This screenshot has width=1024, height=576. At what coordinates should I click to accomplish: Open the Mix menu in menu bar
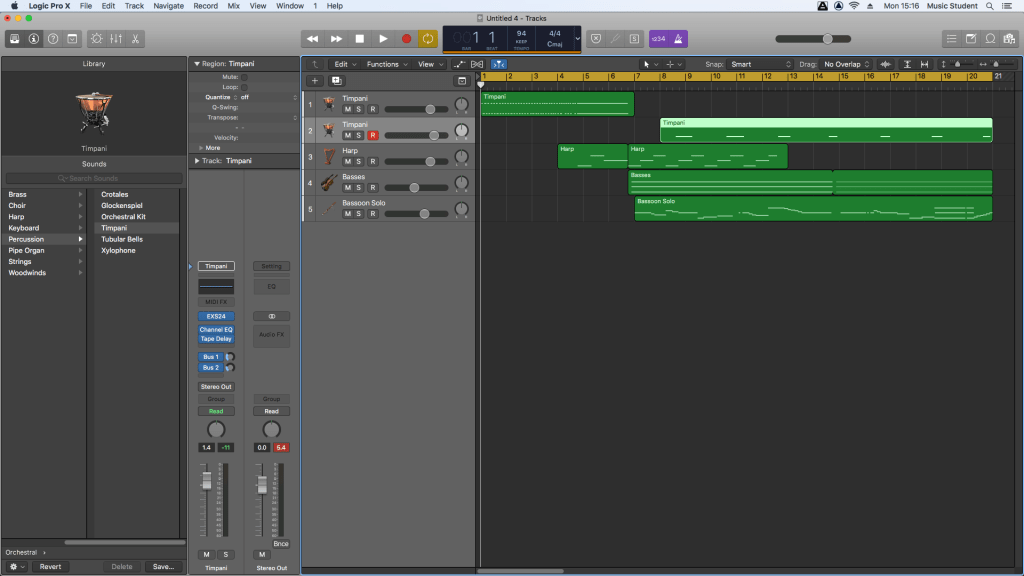(233, 6)
